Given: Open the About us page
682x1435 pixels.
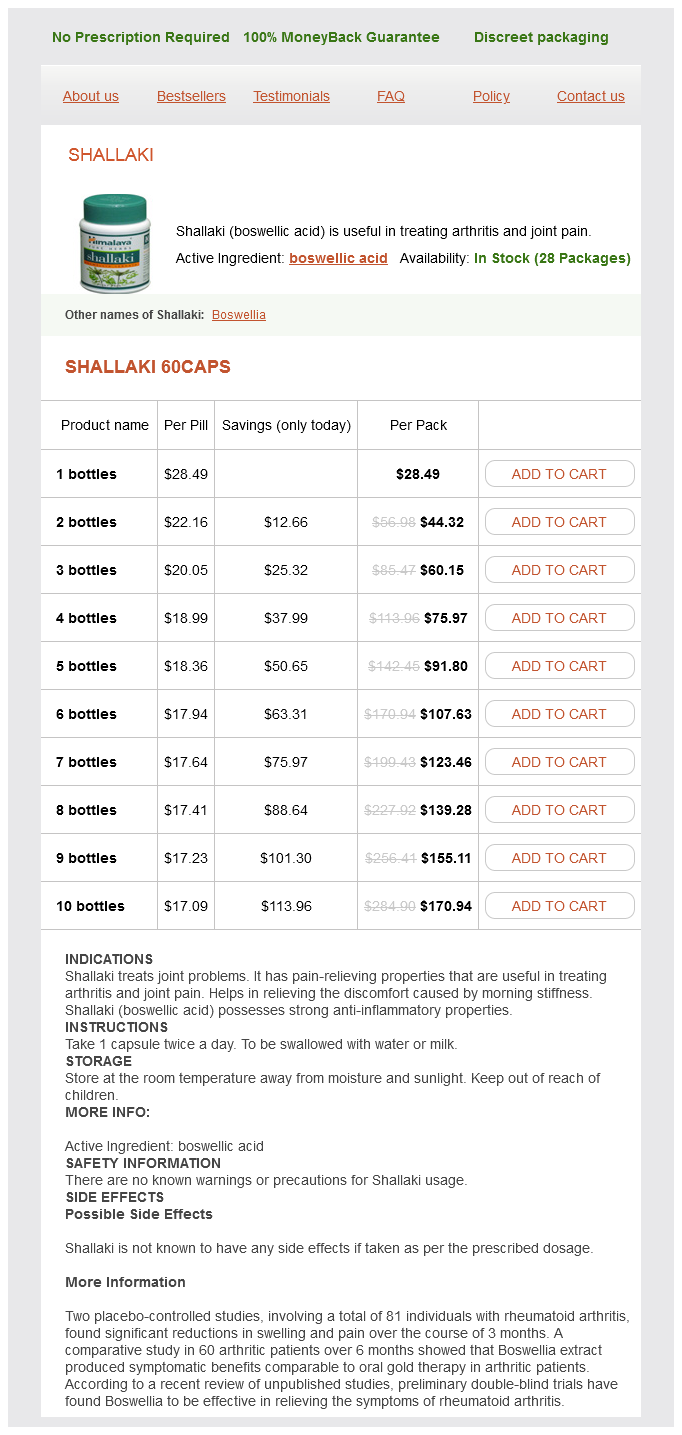Looking at the screenshot, I should 91,96.
